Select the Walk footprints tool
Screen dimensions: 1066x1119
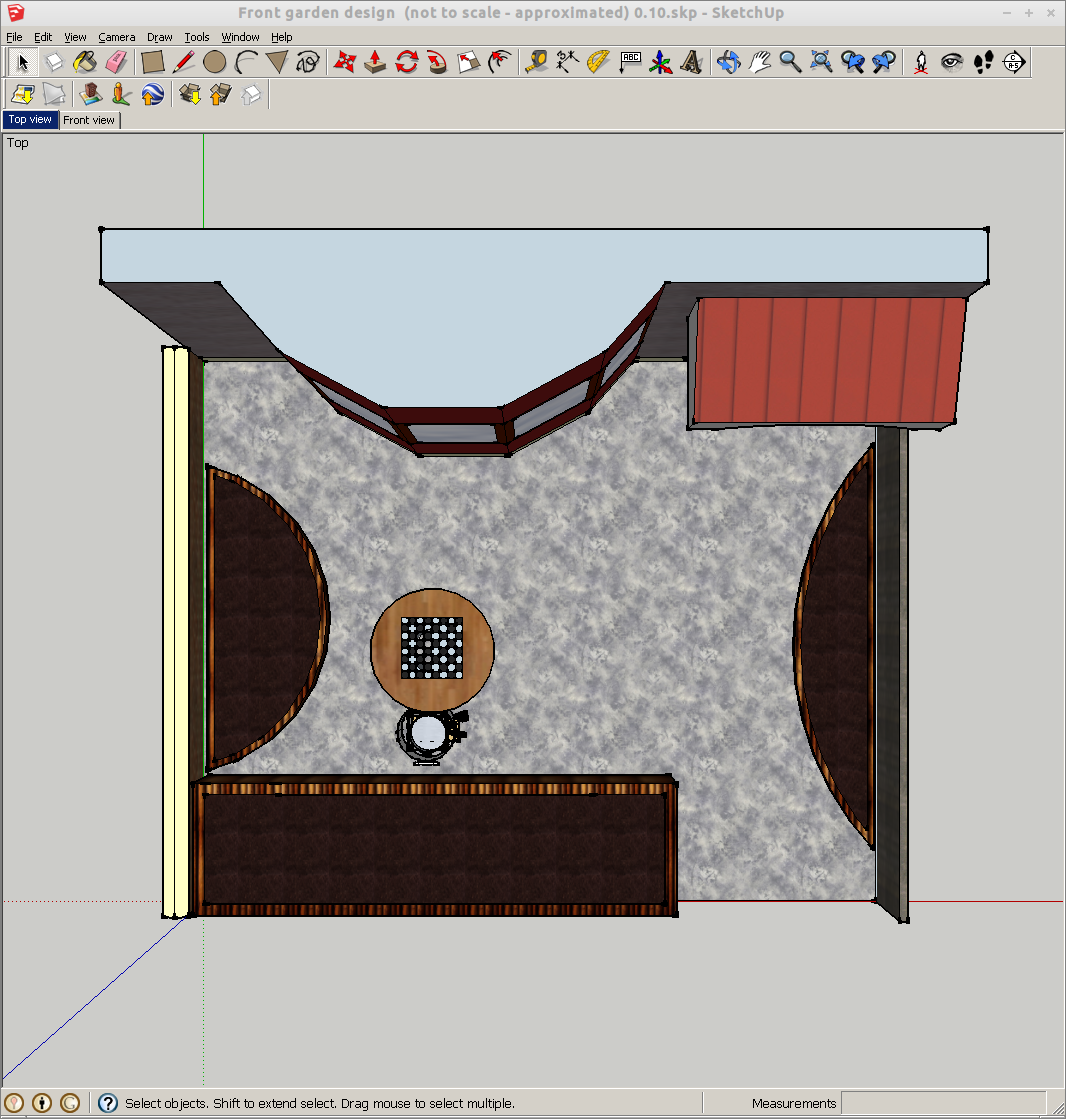pyautogui.click(x=983, y=61)
